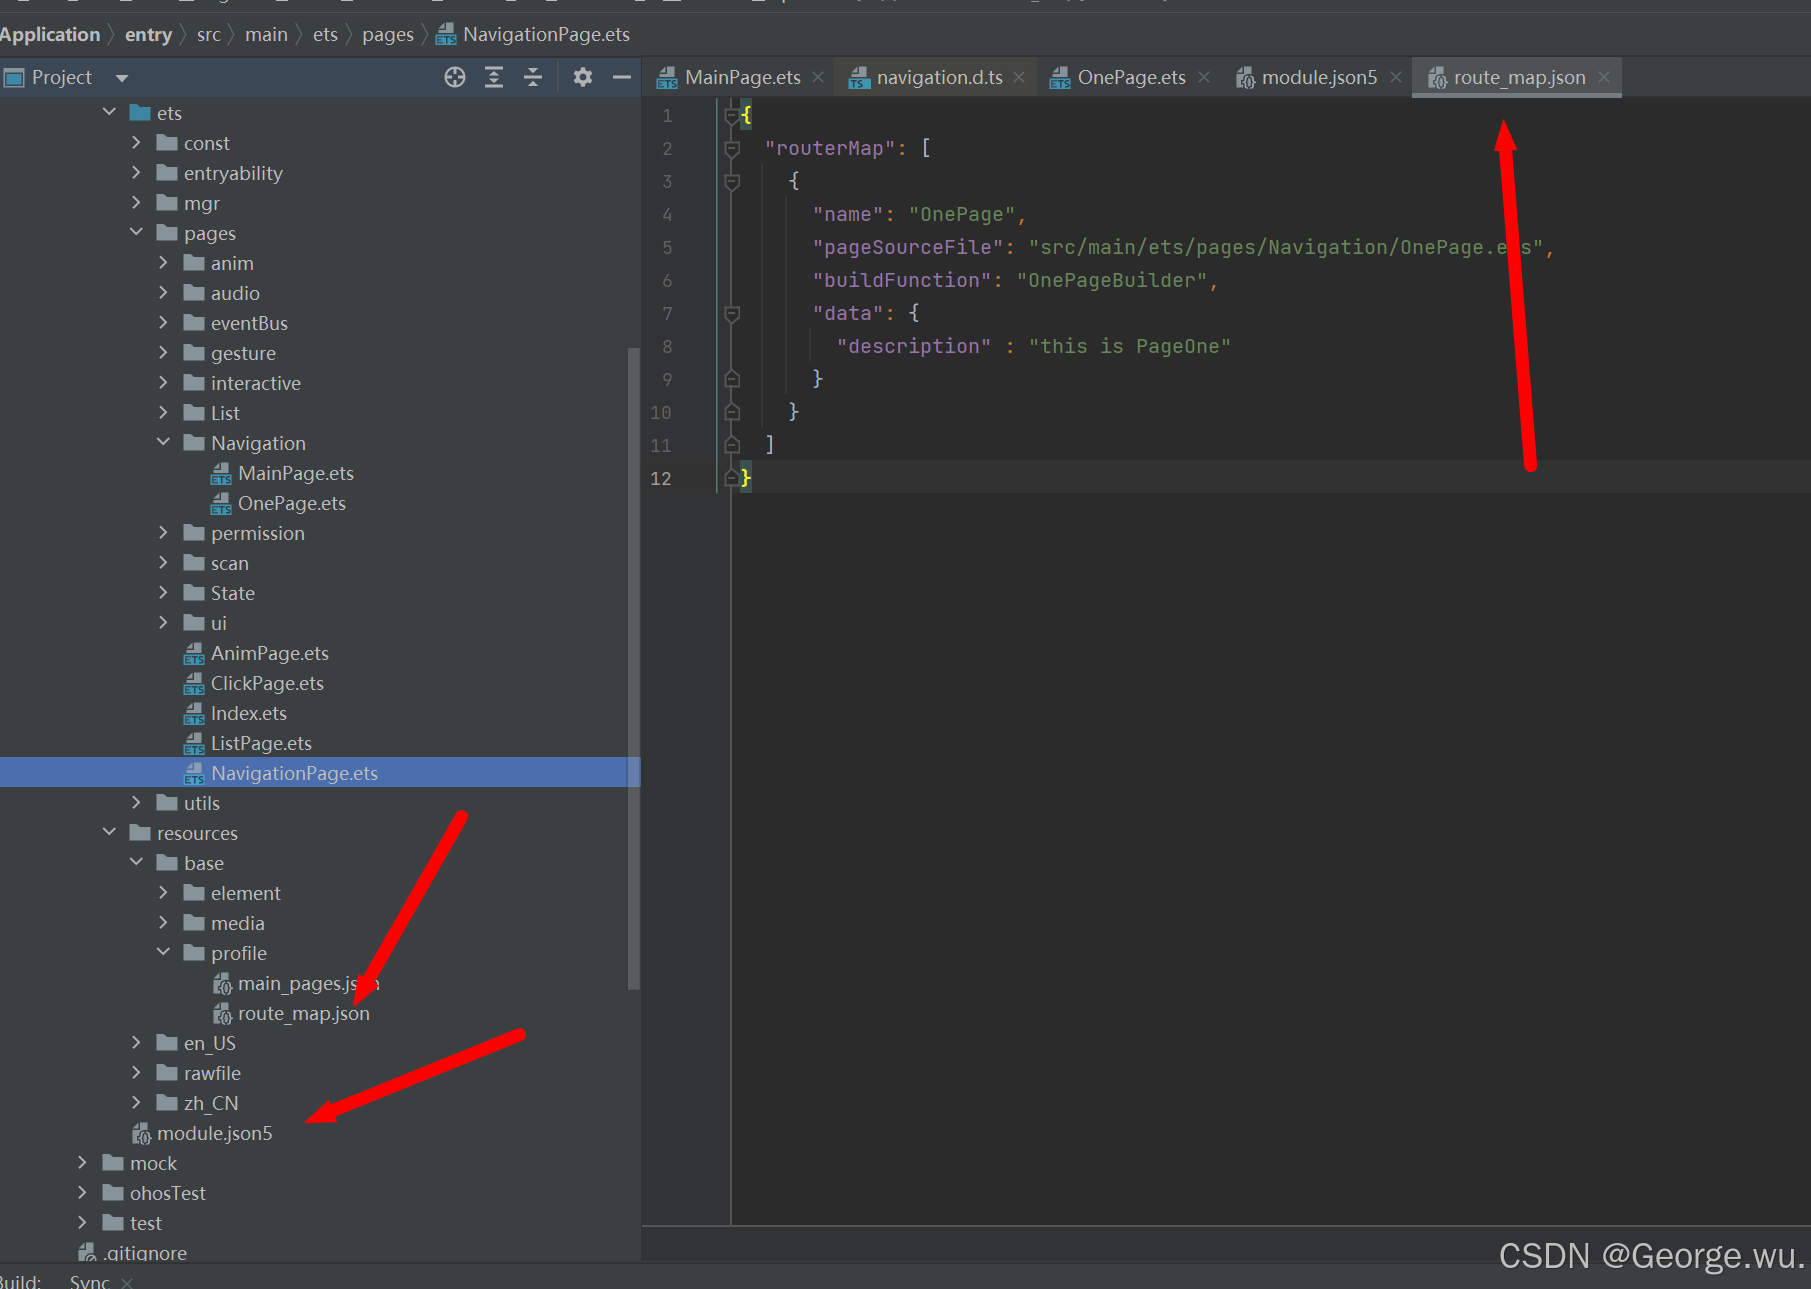Toggle the fold marker on routerMap line 2

(732, 149)
